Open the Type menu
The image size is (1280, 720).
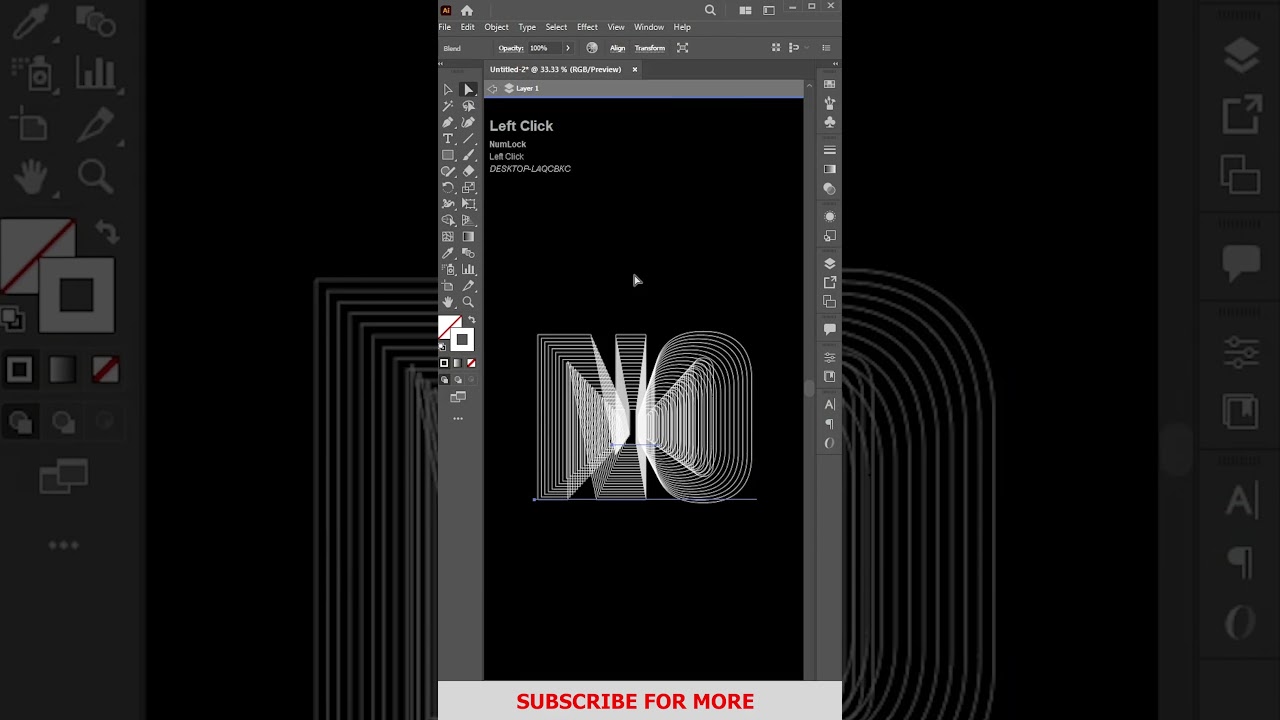(527, 27)
